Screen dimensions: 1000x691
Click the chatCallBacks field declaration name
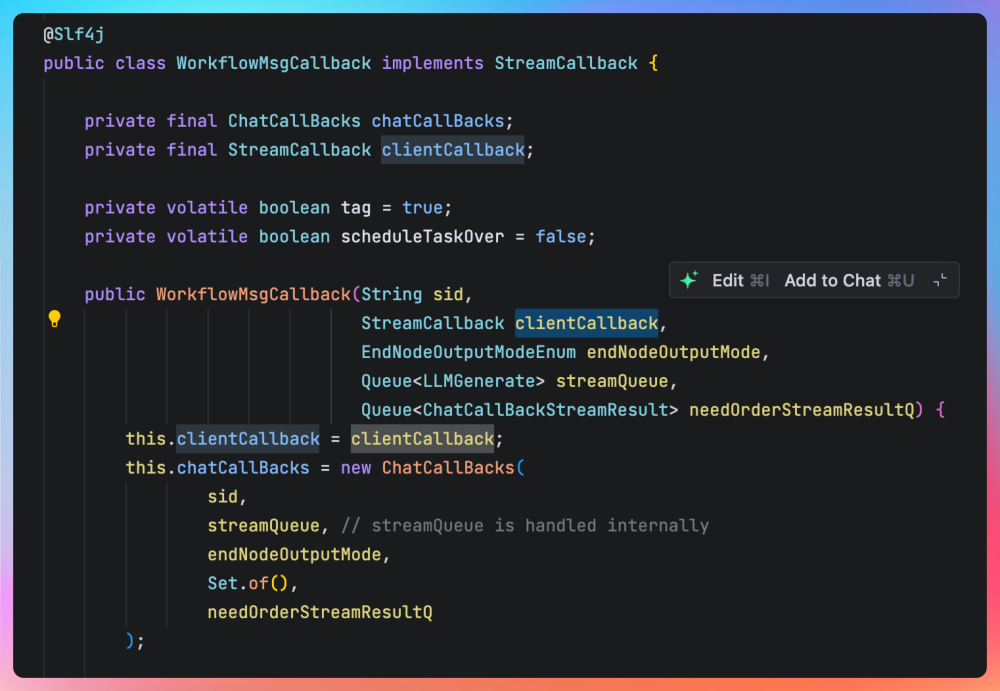(438, 121)
